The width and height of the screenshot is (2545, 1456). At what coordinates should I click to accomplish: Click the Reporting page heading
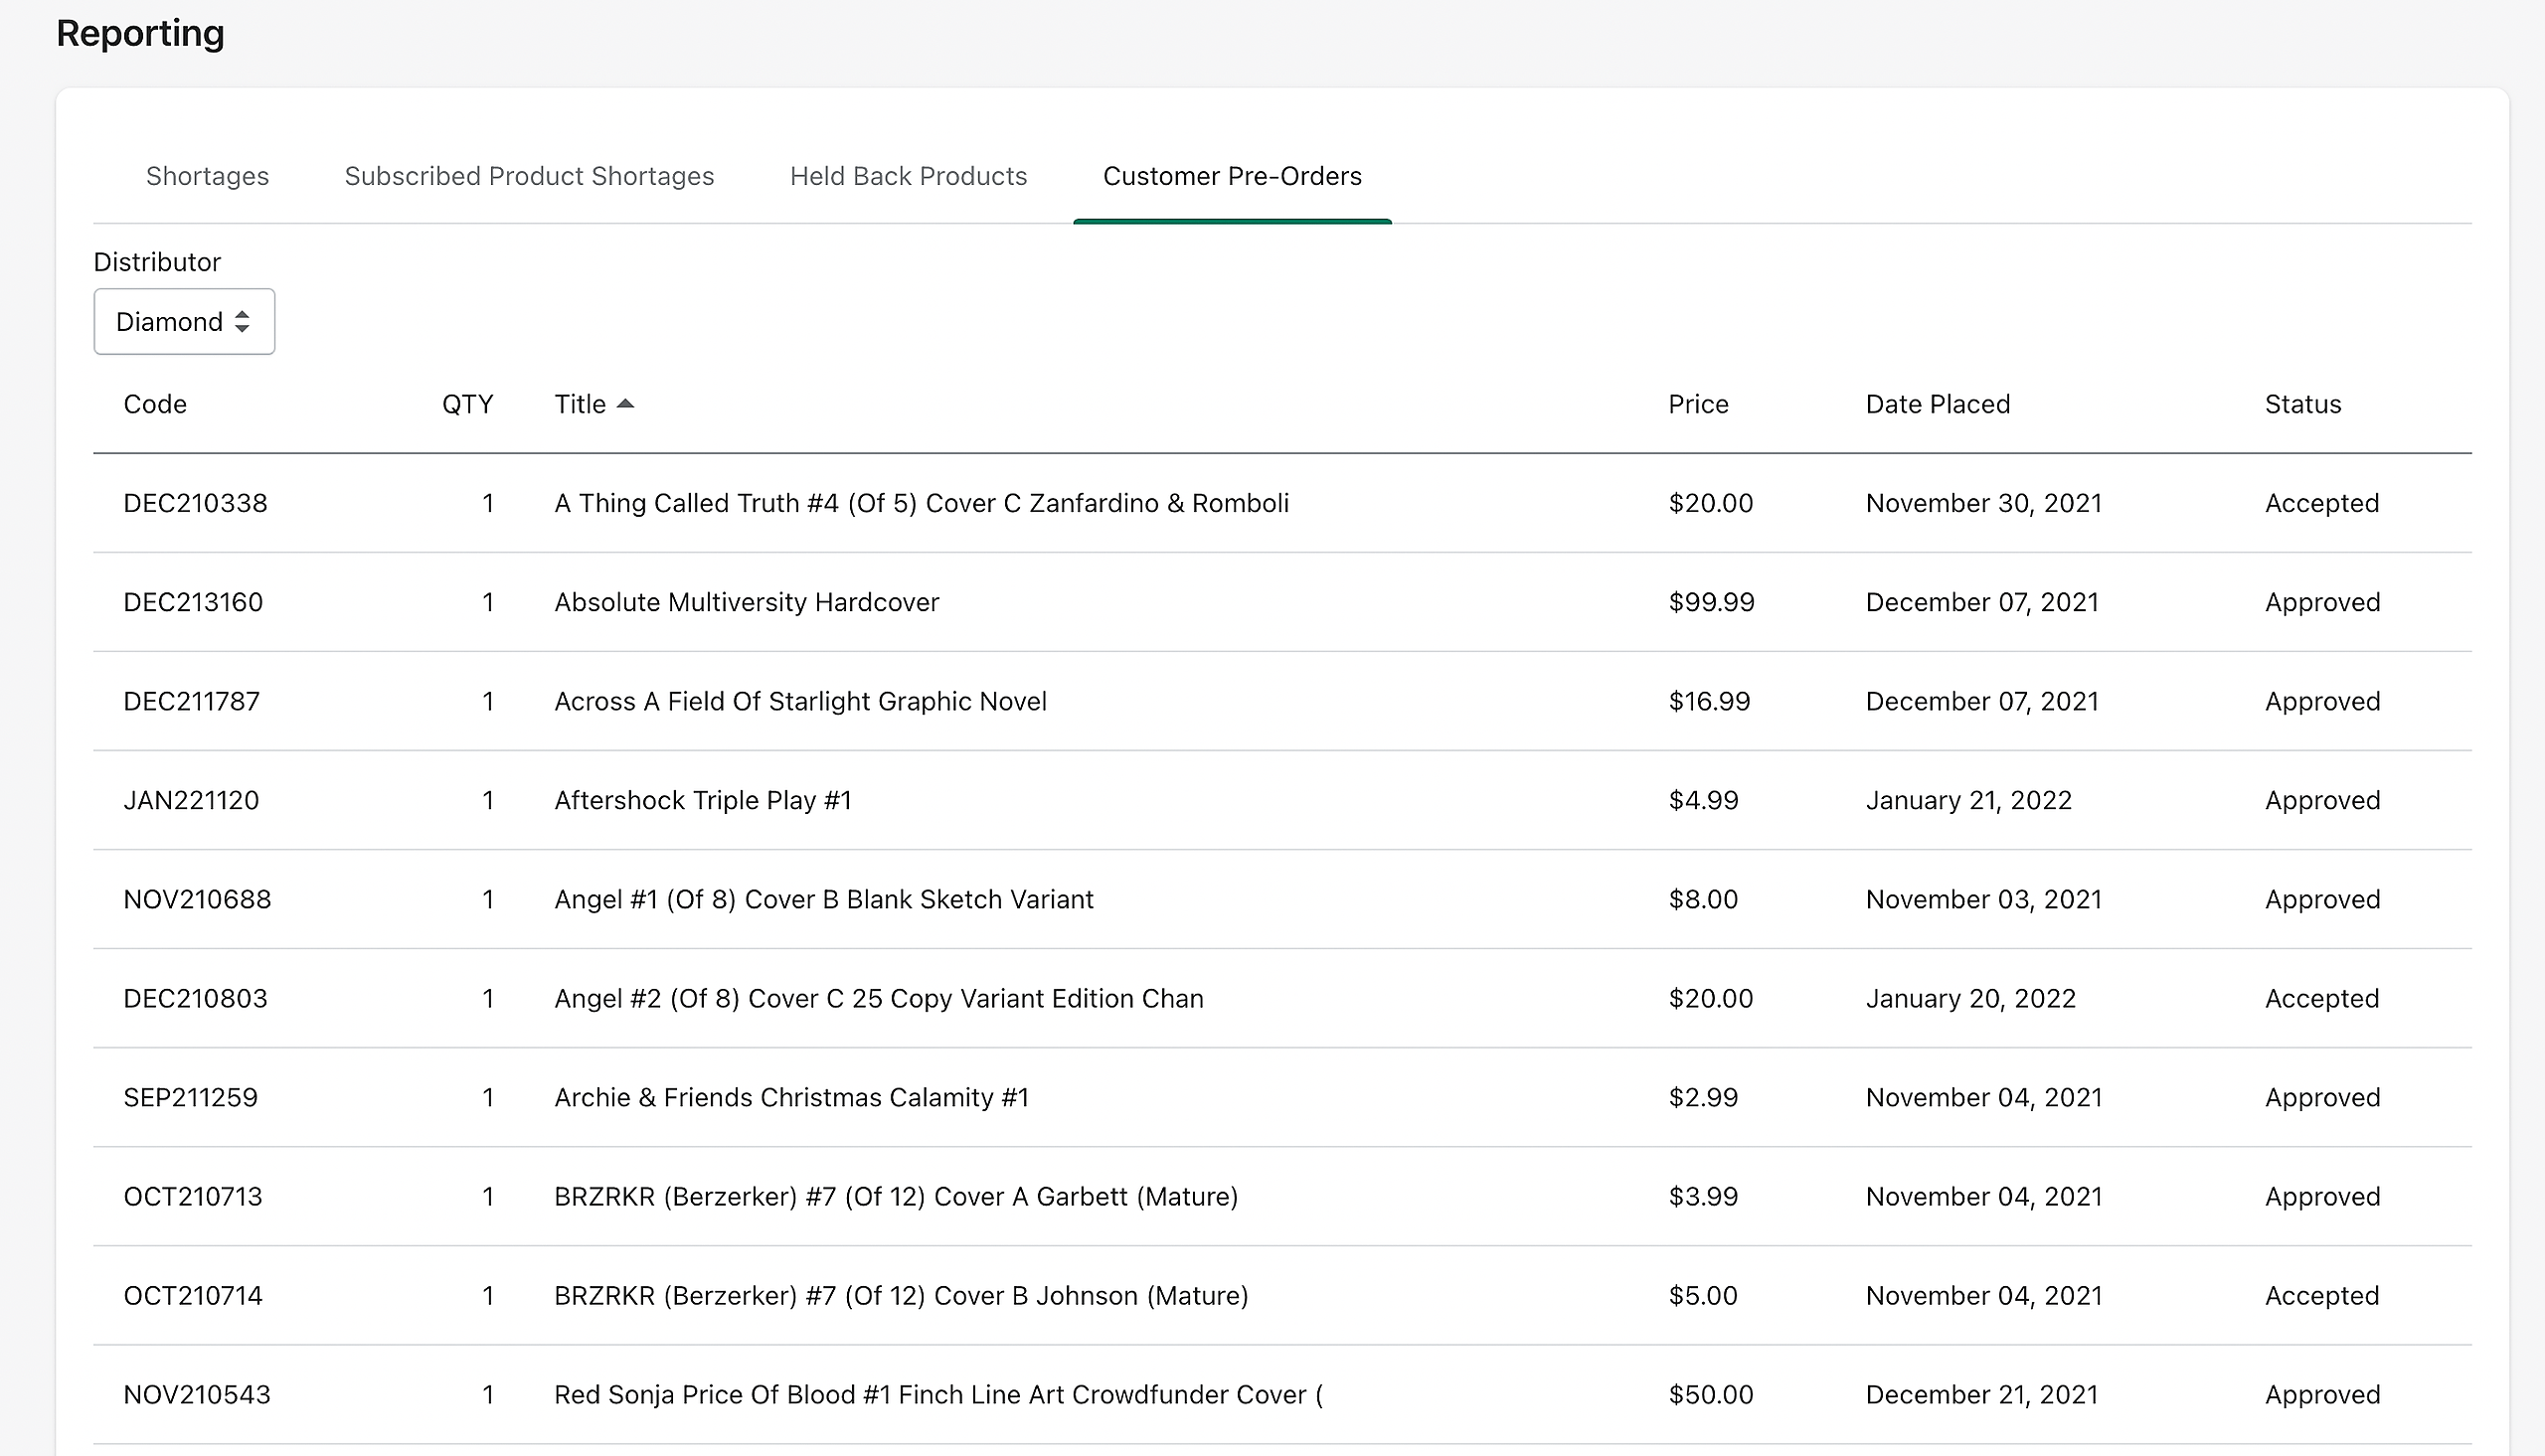click(140, 33)
